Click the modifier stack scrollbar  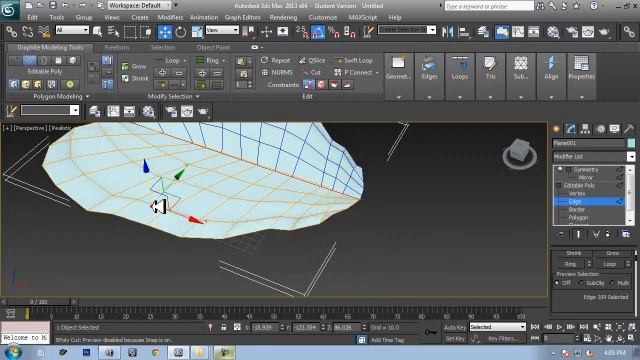629,195
